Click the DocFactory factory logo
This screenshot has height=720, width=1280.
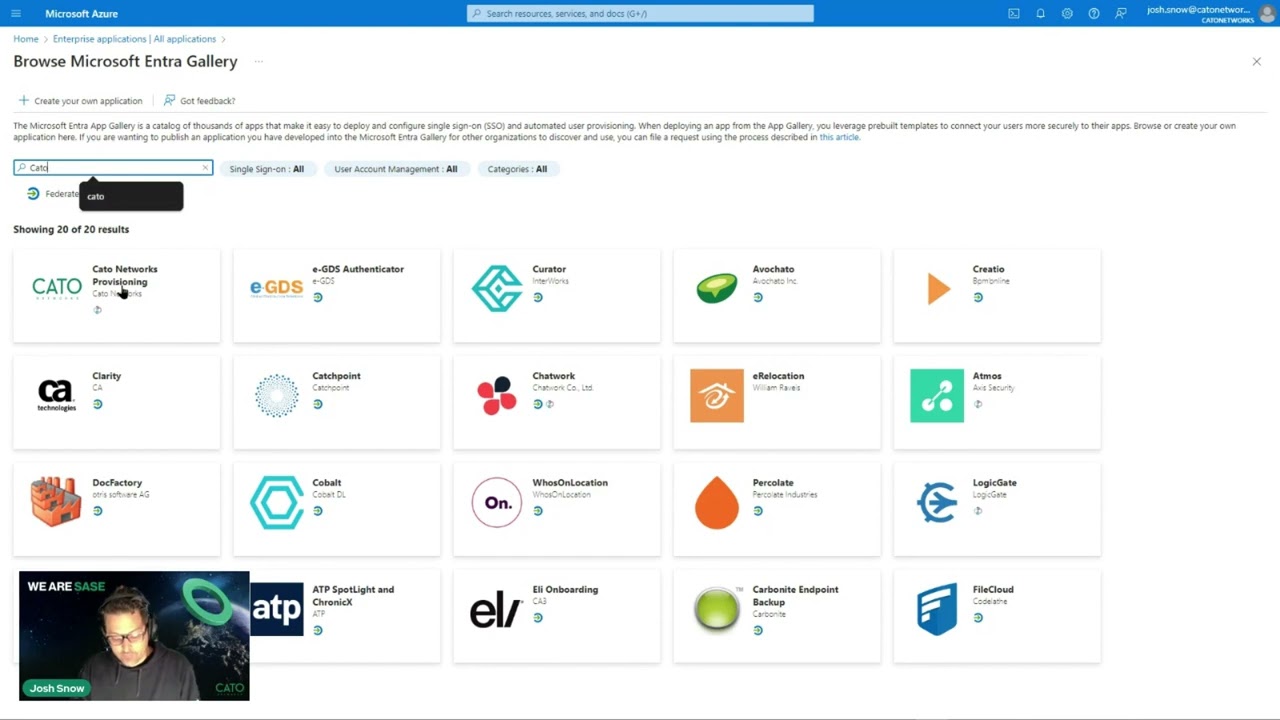pos(56,501)
